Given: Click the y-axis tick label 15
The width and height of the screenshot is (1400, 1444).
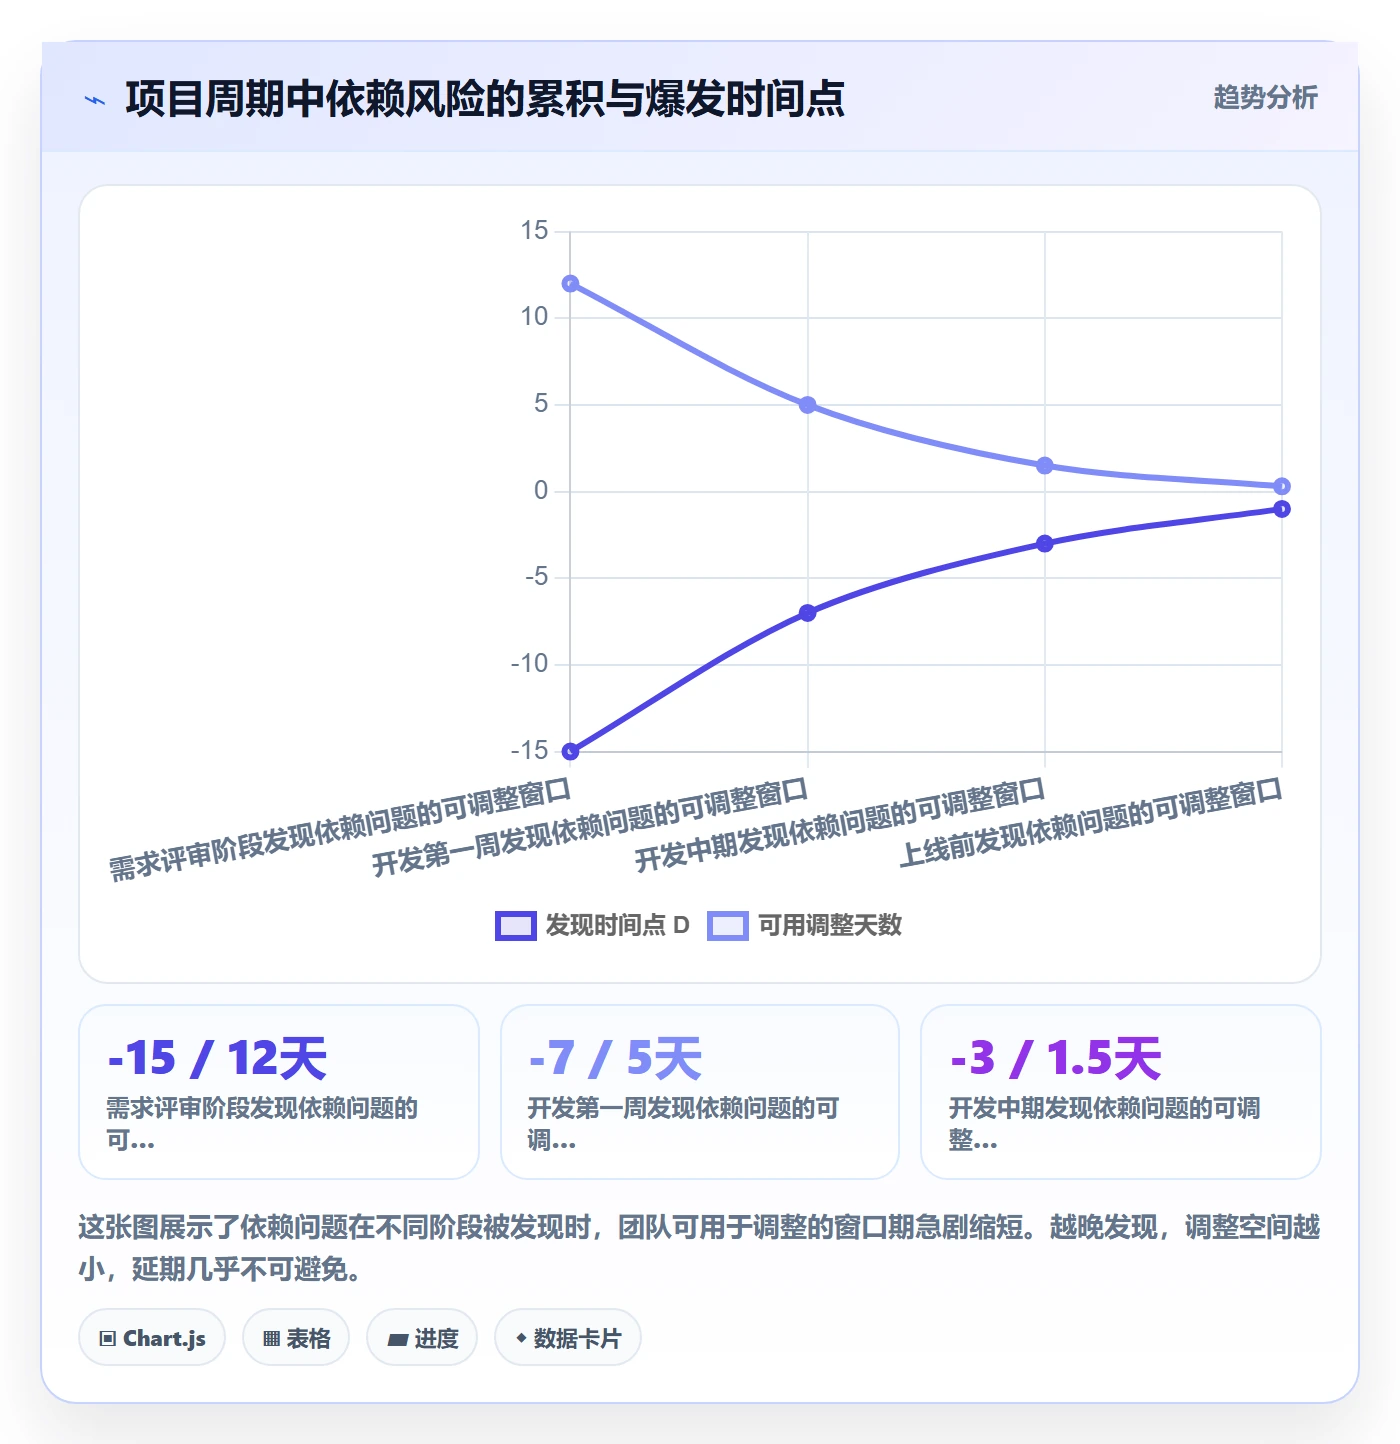Looking at the screenshot, I should click(535, 231).
